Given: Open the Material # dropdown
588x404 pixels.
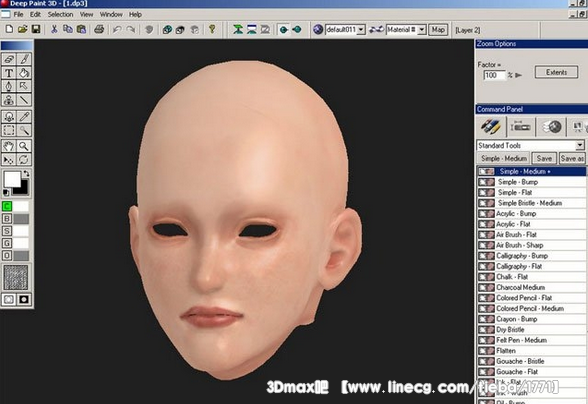Looking at the screenshot, I should pos(422,30).
